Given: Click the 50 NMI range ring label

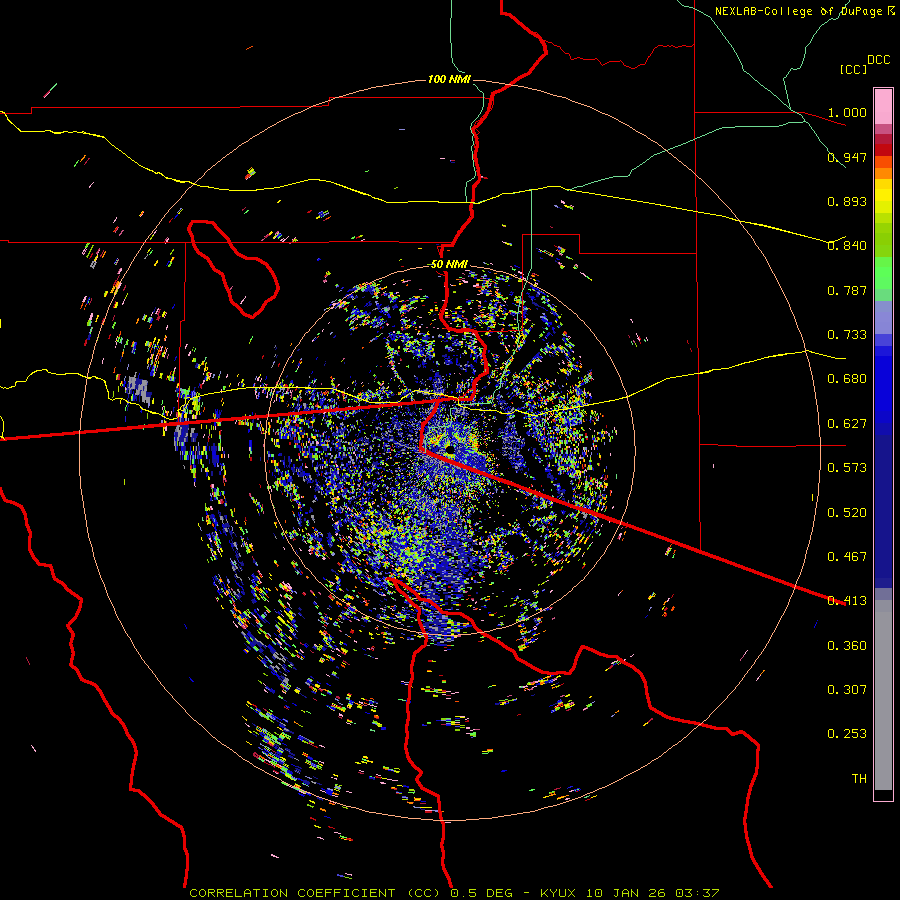Looking at the screenshot, I should tap(449, 265).
